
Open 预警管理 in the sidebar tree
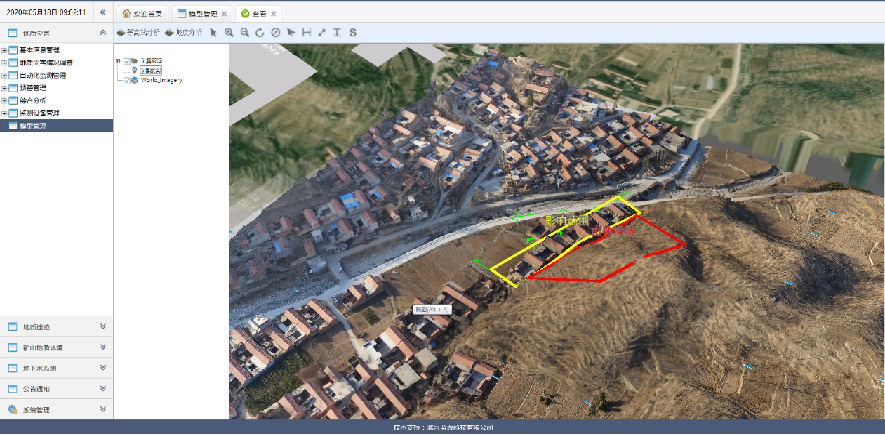pyautogui.click(x=33, y=88)
